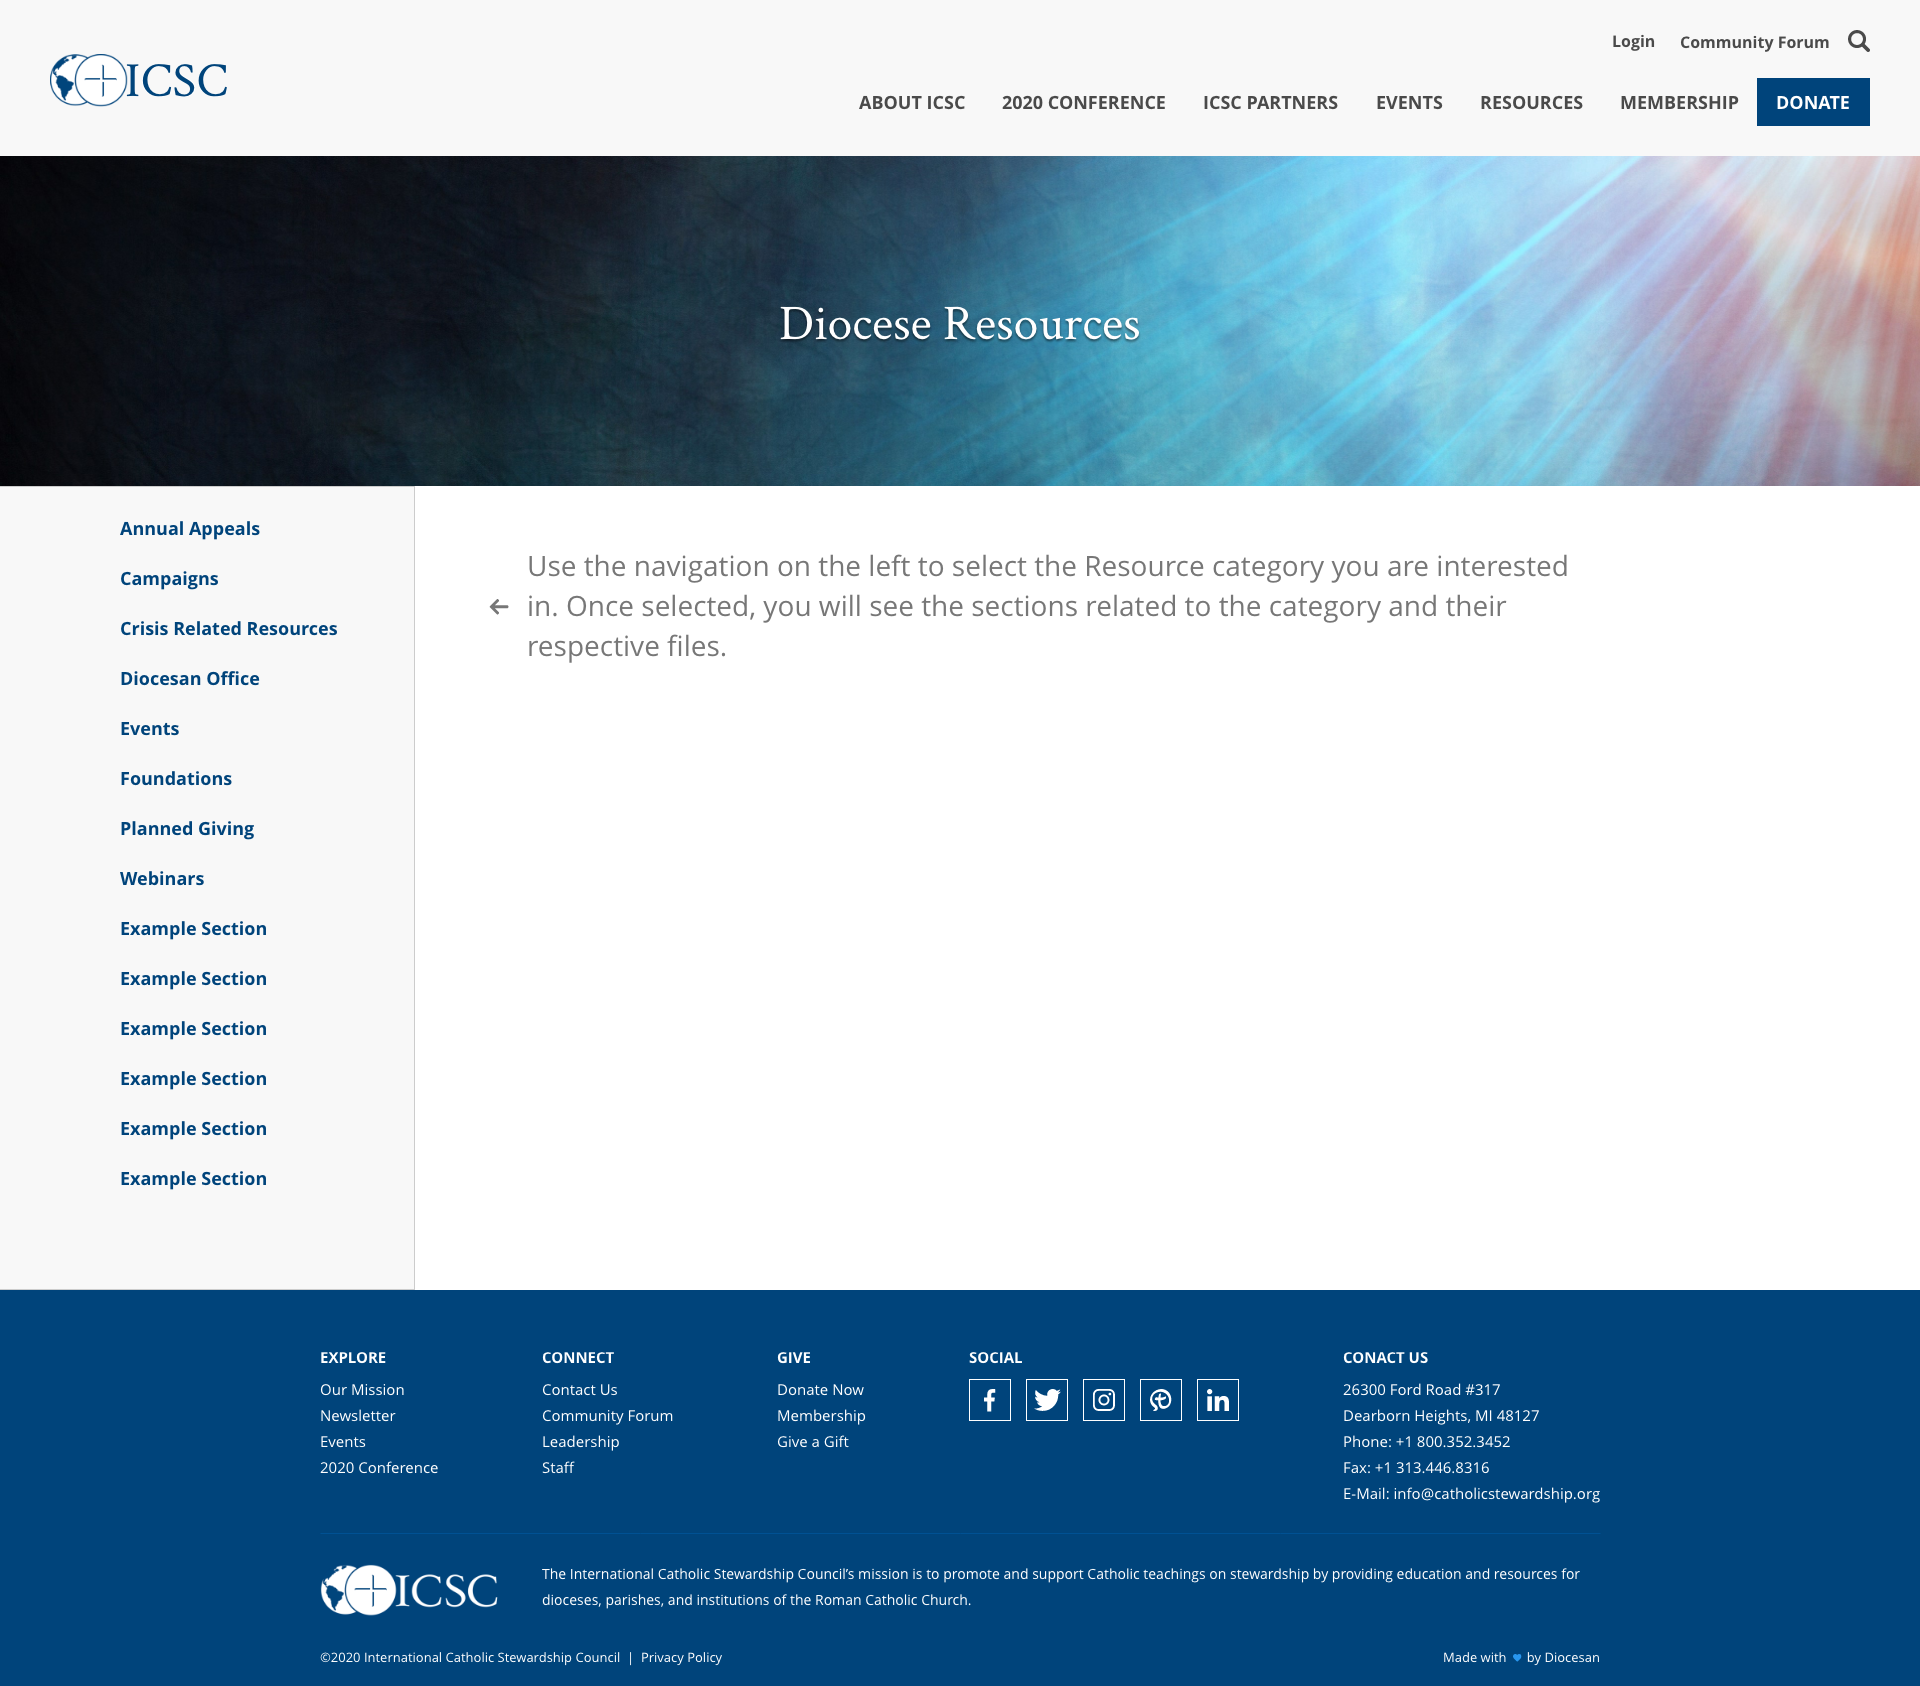Choose Planned Giving in sidebar
Image resolution: width=1920 pixels, height=1686 pixels.
187,828
